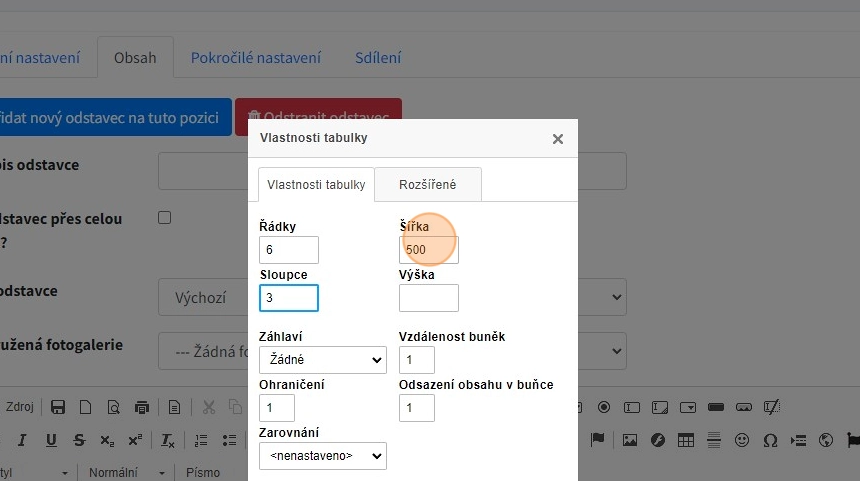Click the Save icon in editor toolbar
The image size is (860, 481).
58,407
